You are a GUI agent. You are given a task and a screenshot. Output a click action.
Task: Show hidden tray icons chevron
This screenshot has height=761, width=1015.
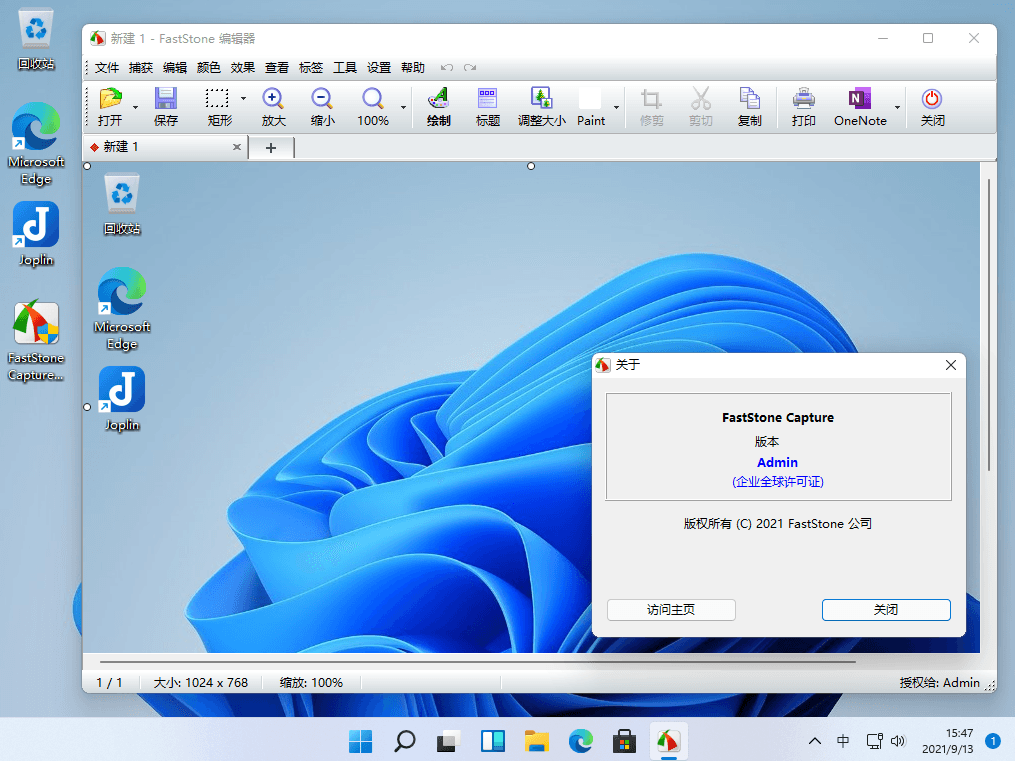(815, 741)
